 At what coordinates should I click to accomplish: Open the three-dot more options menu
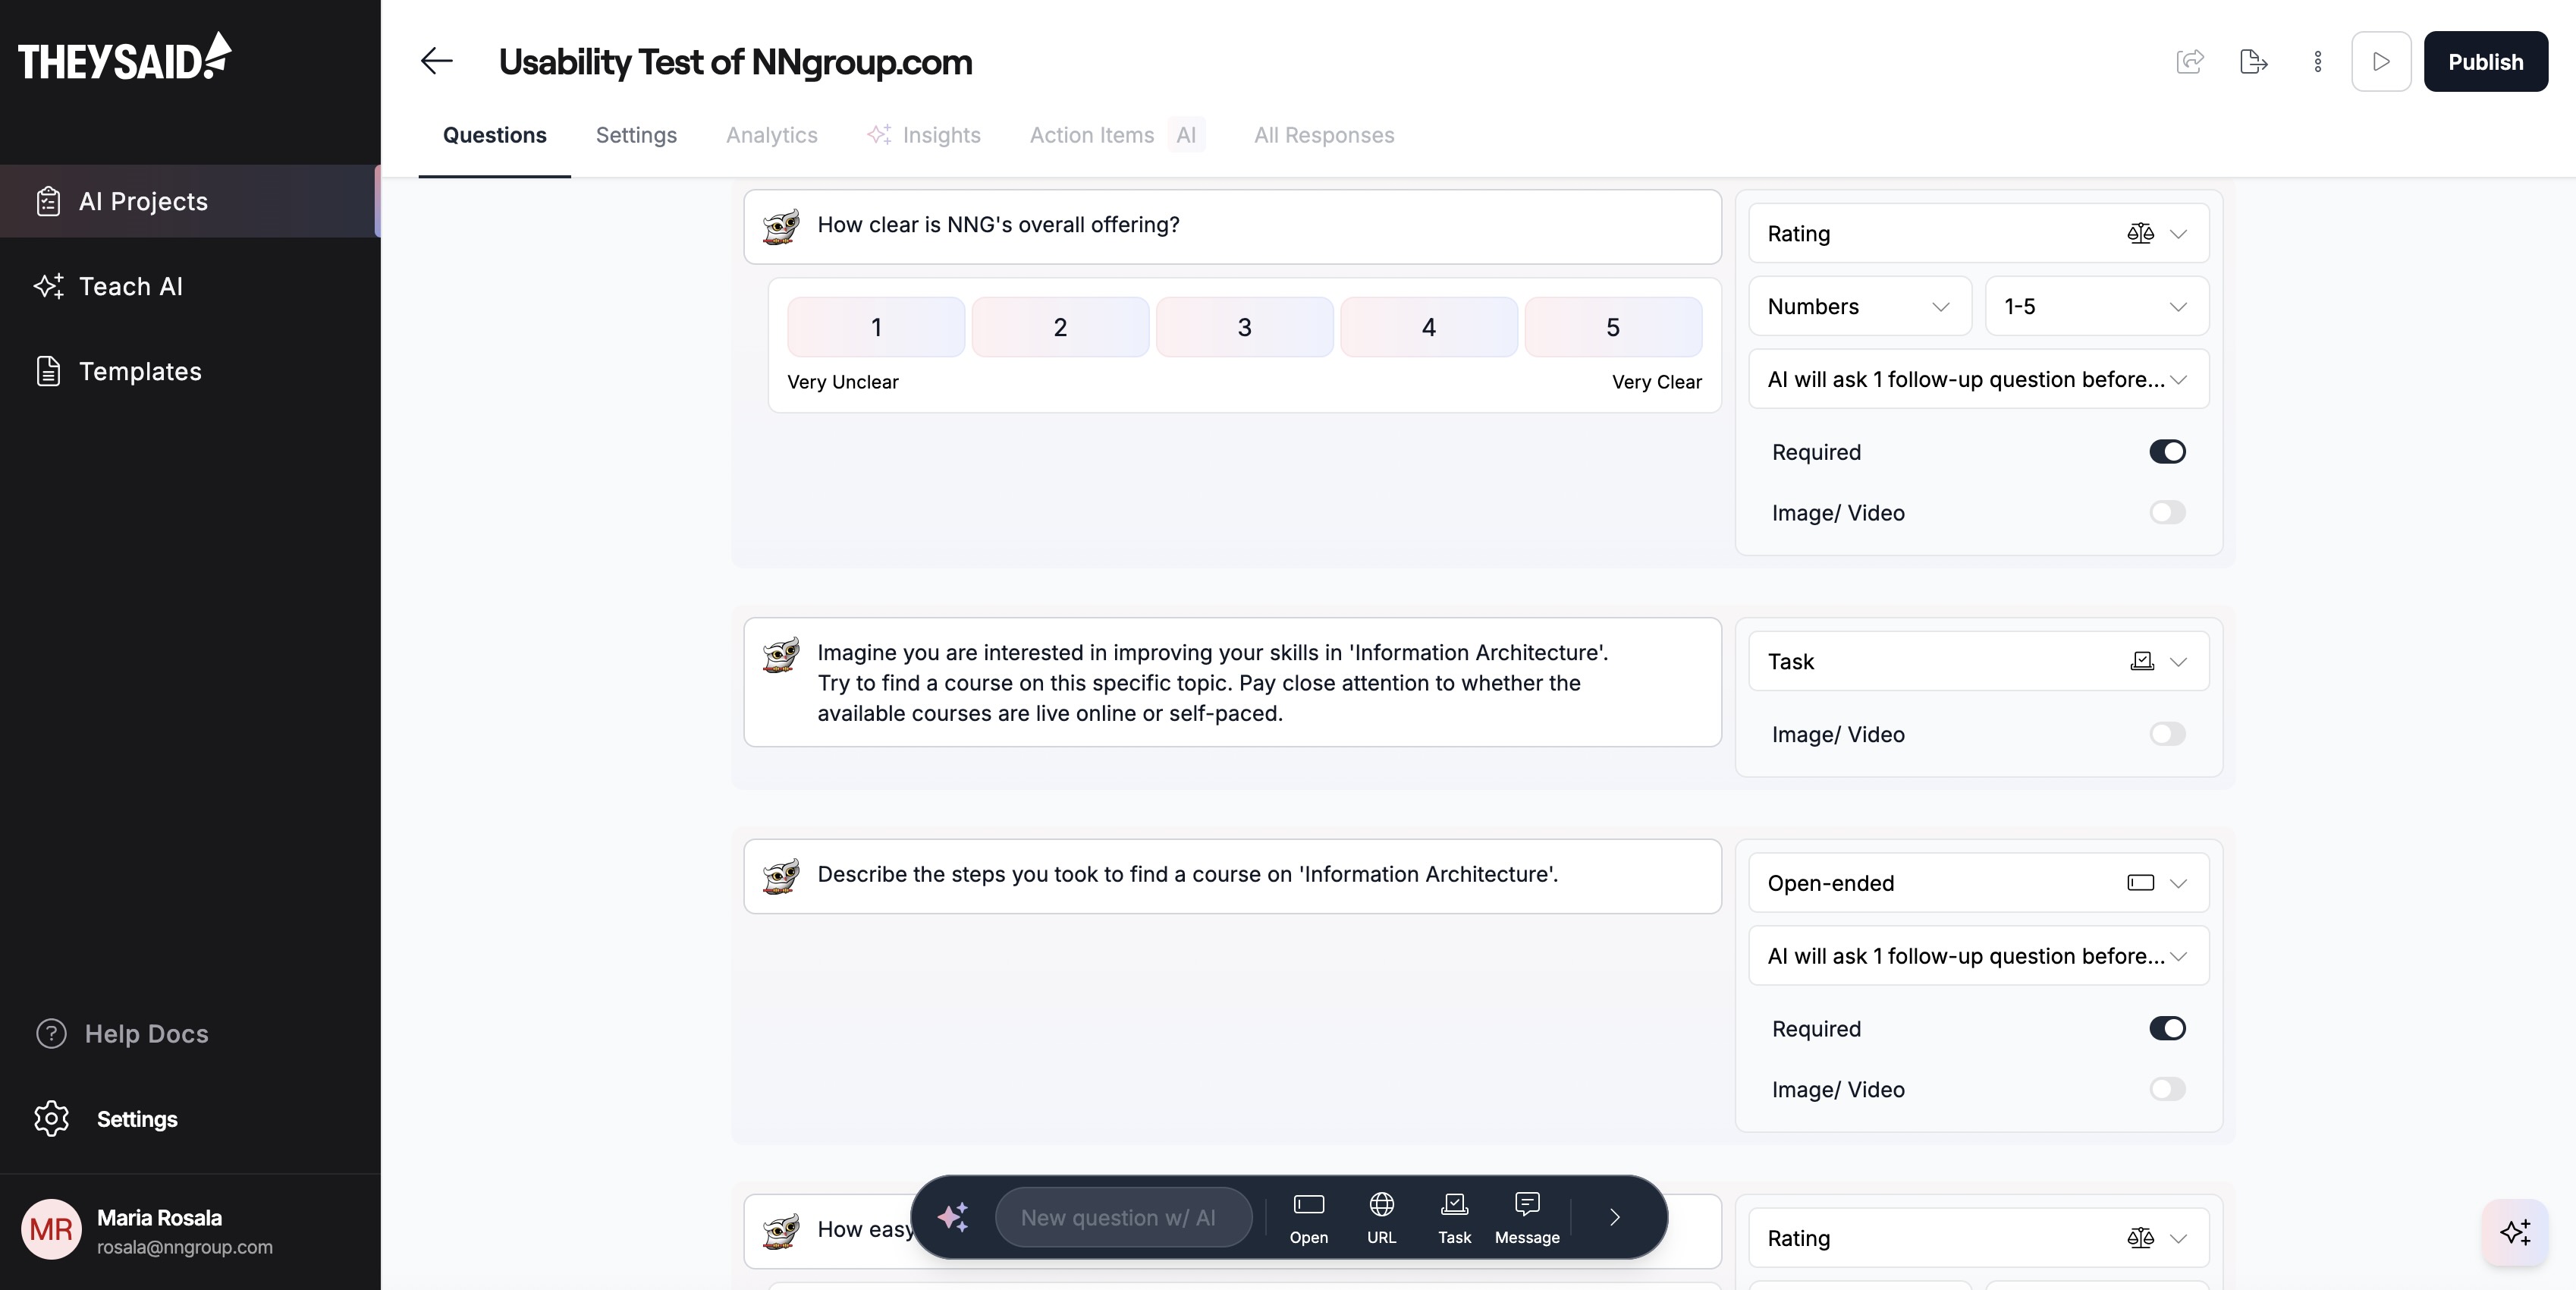coord(2317,62)
